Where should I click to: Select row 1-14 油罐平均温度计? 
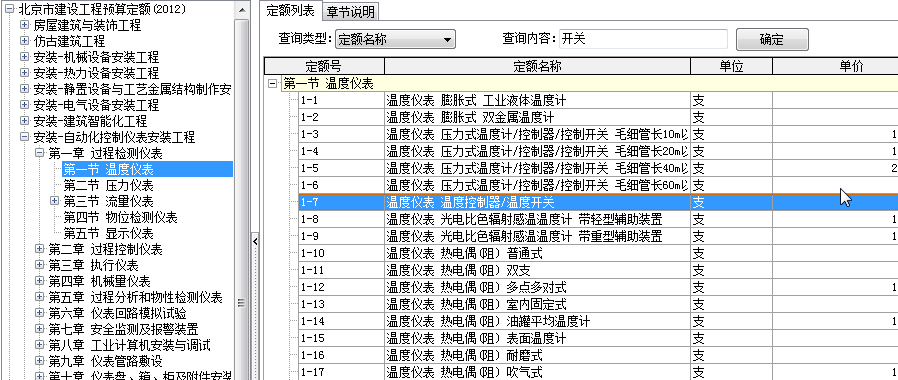tap(598, 320)
